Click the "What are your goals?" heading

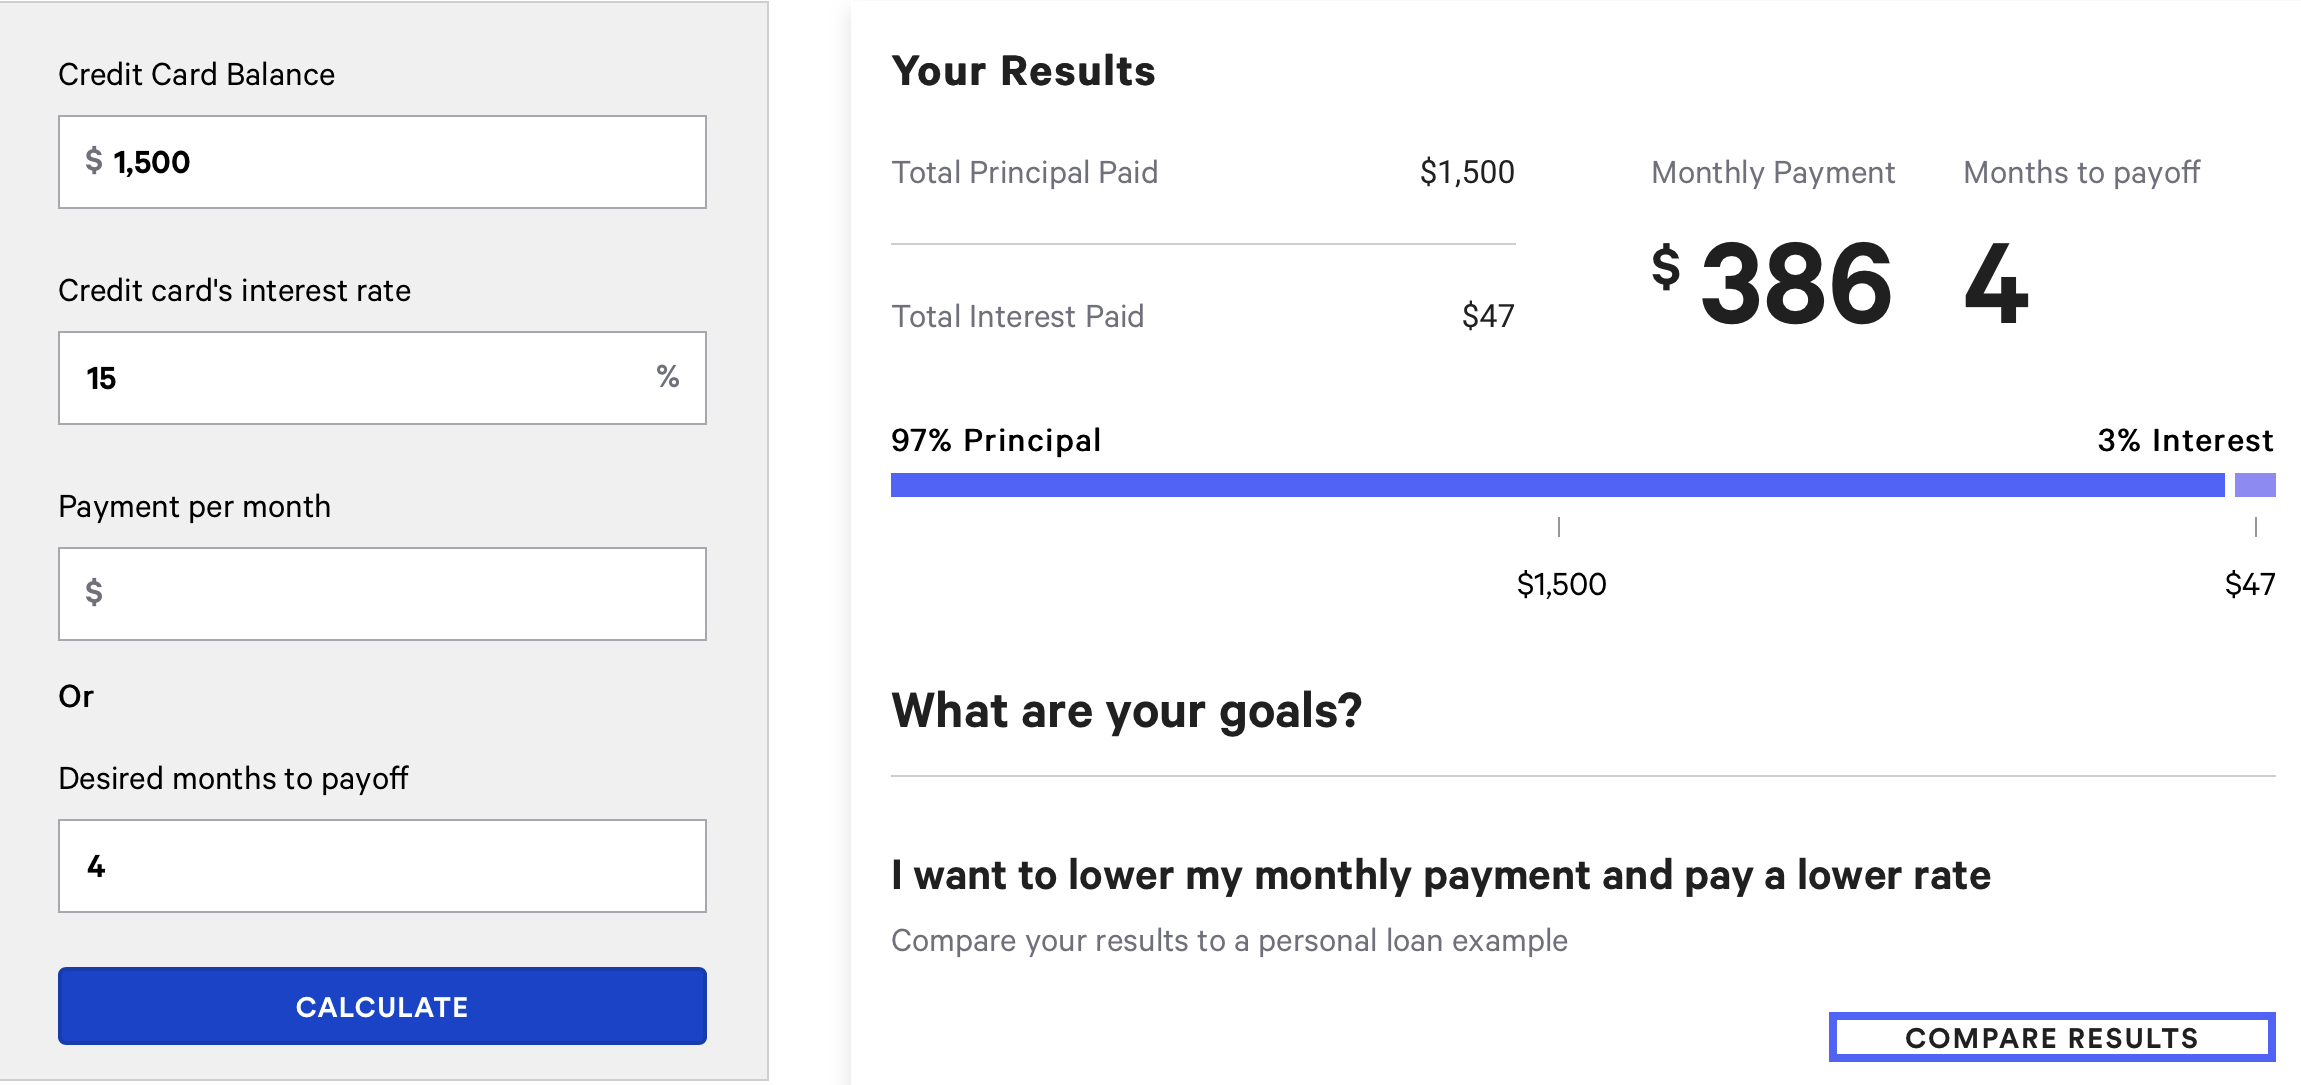click(1126, 711)
